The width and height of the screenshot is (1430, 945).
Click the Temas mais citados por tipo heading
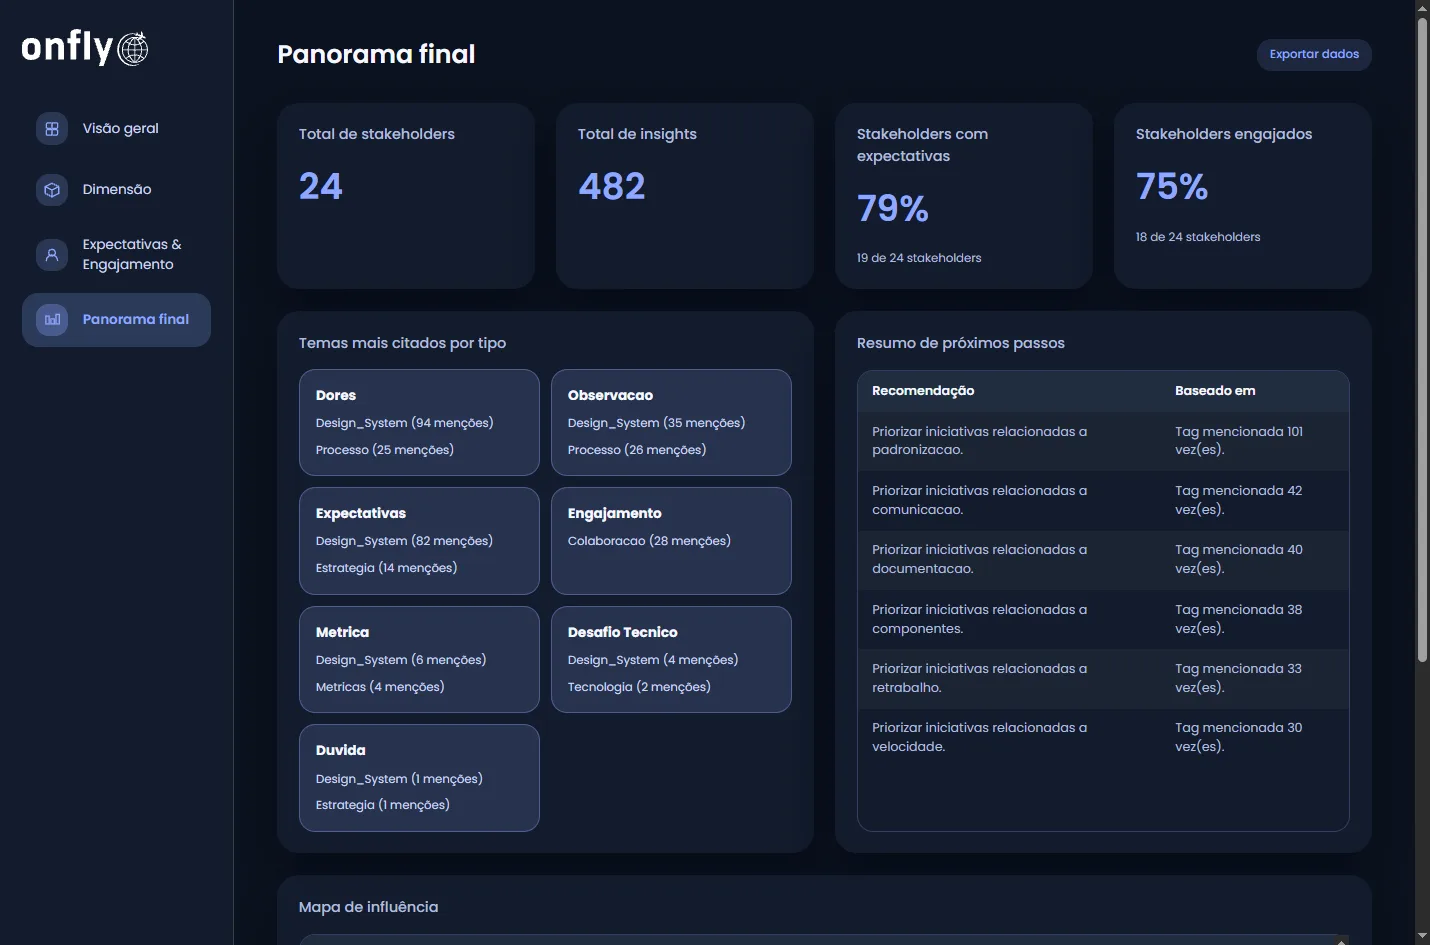tap(402, 343)
